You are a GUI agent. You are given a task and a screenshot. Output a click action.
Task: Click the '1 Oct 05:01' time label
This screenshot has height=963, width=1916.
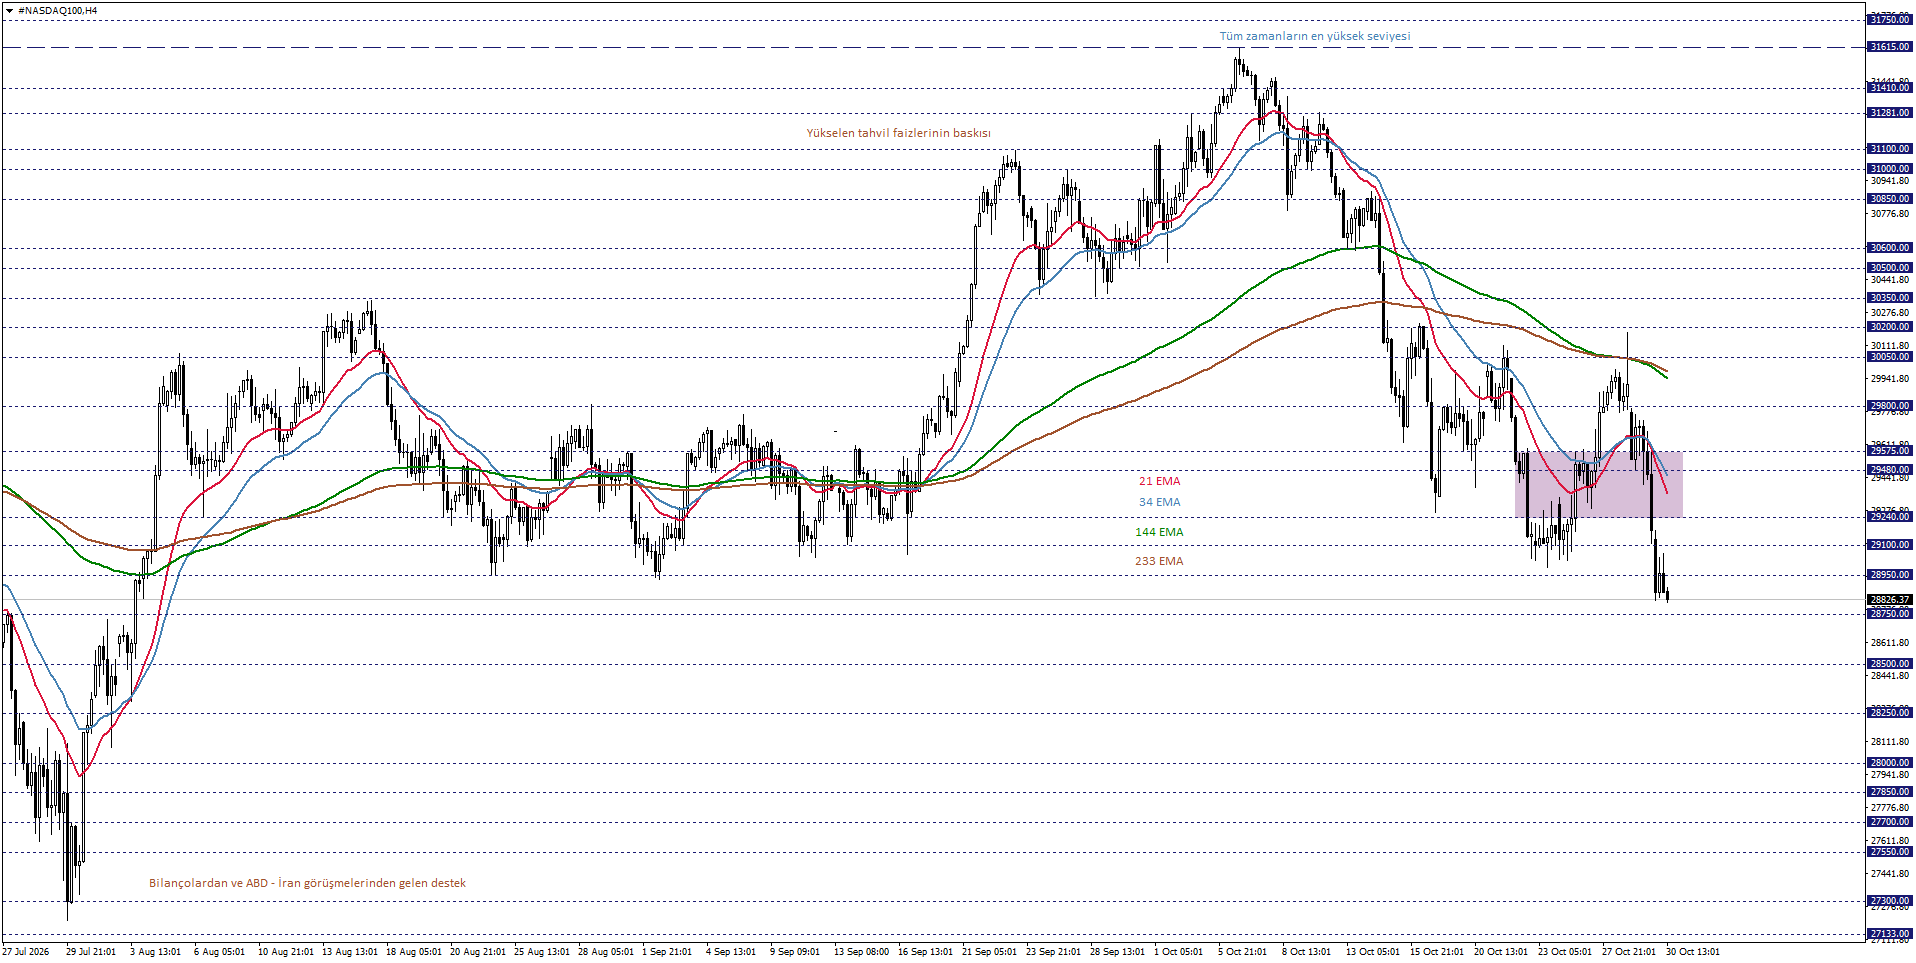point(1179,952)
